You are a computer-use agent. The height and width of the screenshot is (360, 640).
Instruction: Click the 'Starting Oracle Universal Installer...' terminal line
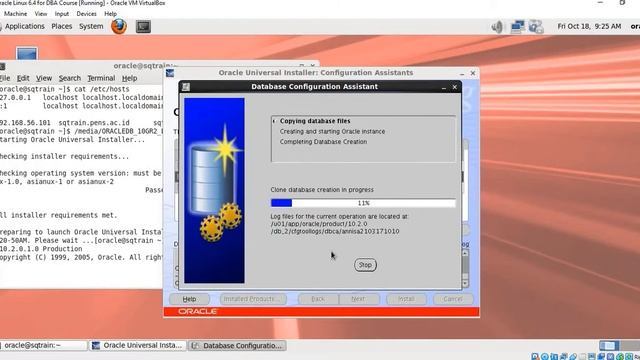tap(72, 140)
